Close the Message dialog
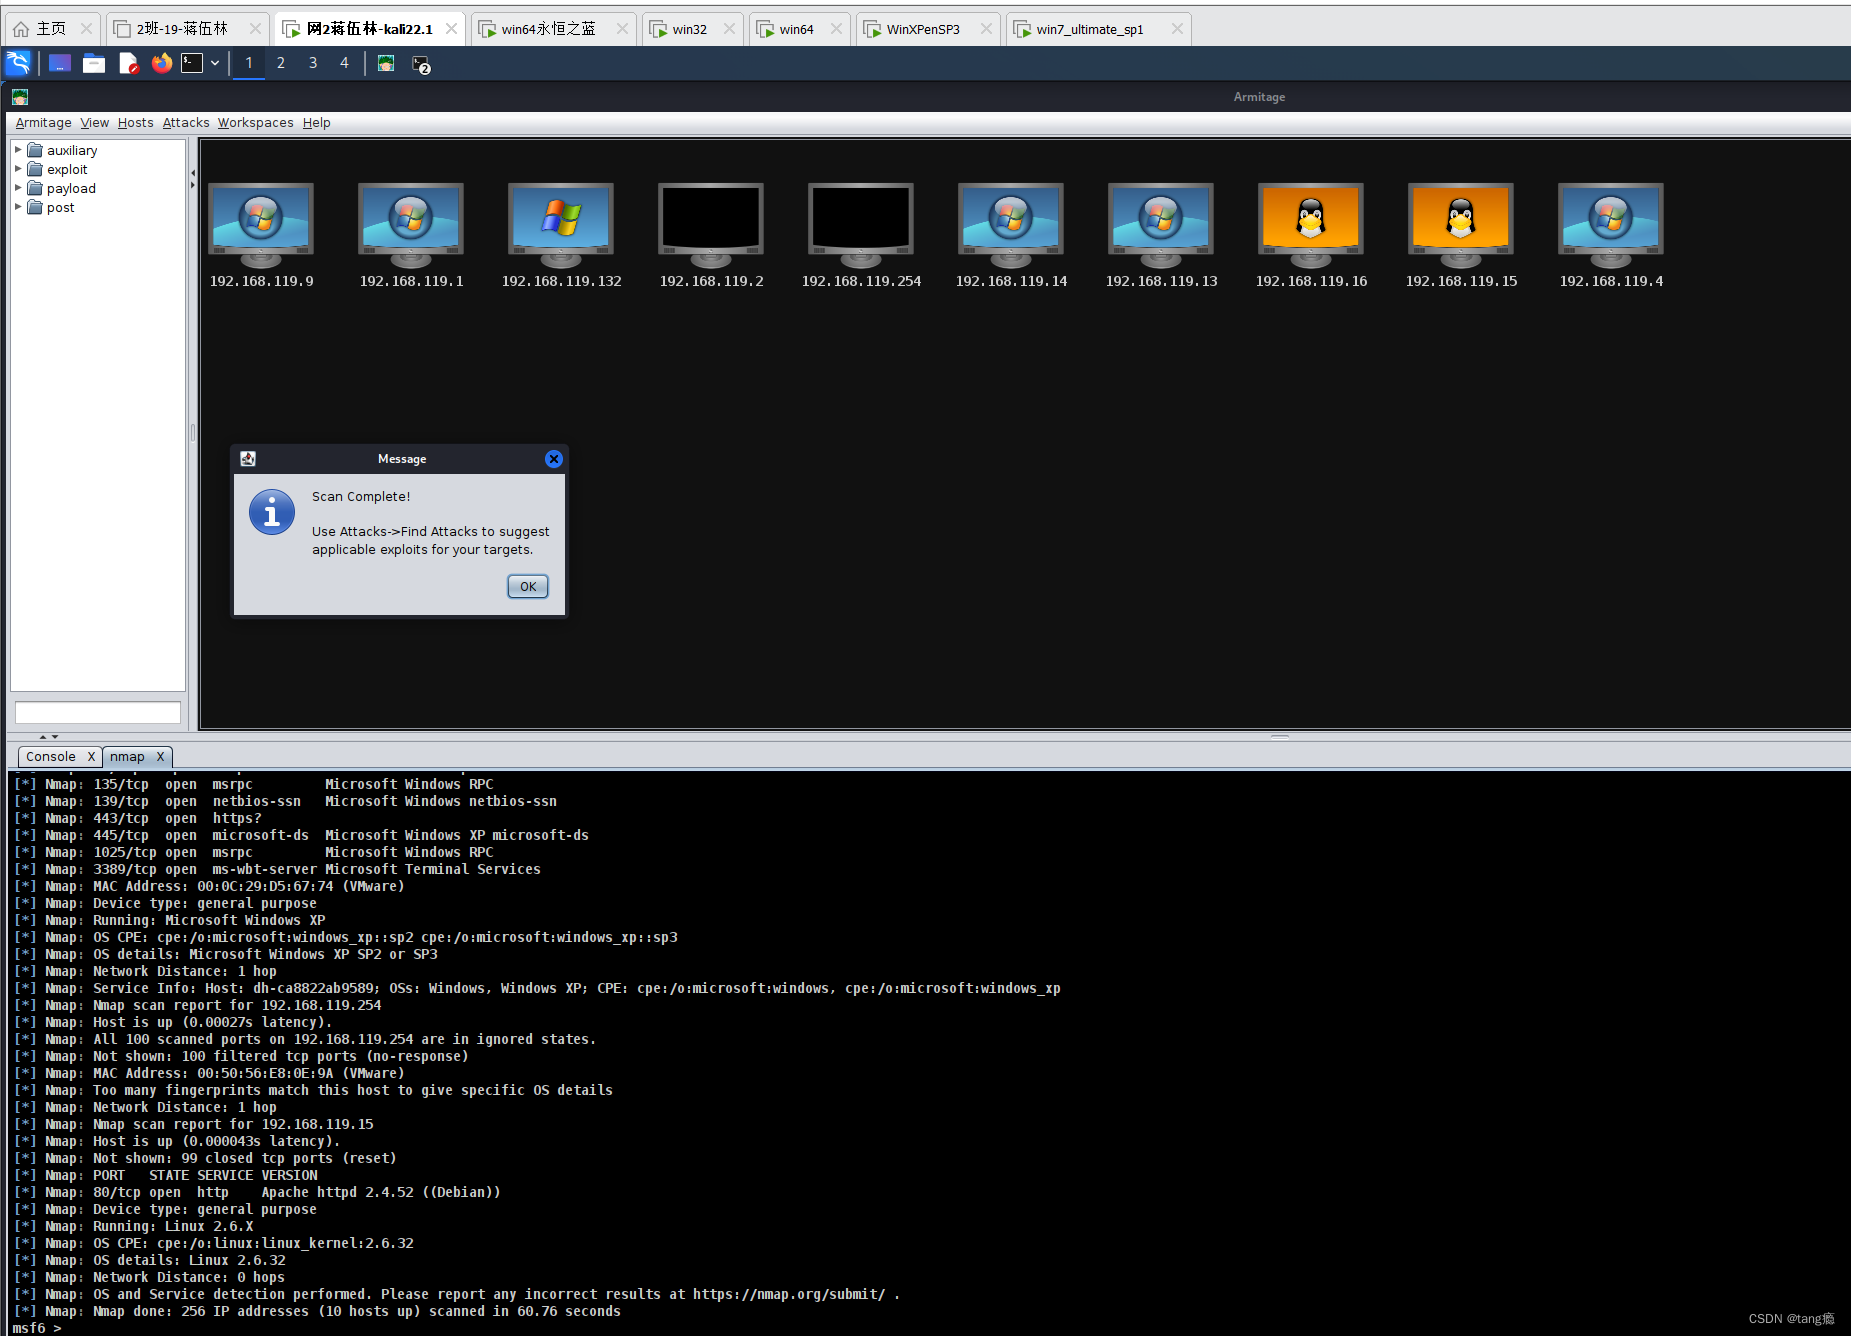The height and width of the screenshot is (1336, 1851). (554, 459)
